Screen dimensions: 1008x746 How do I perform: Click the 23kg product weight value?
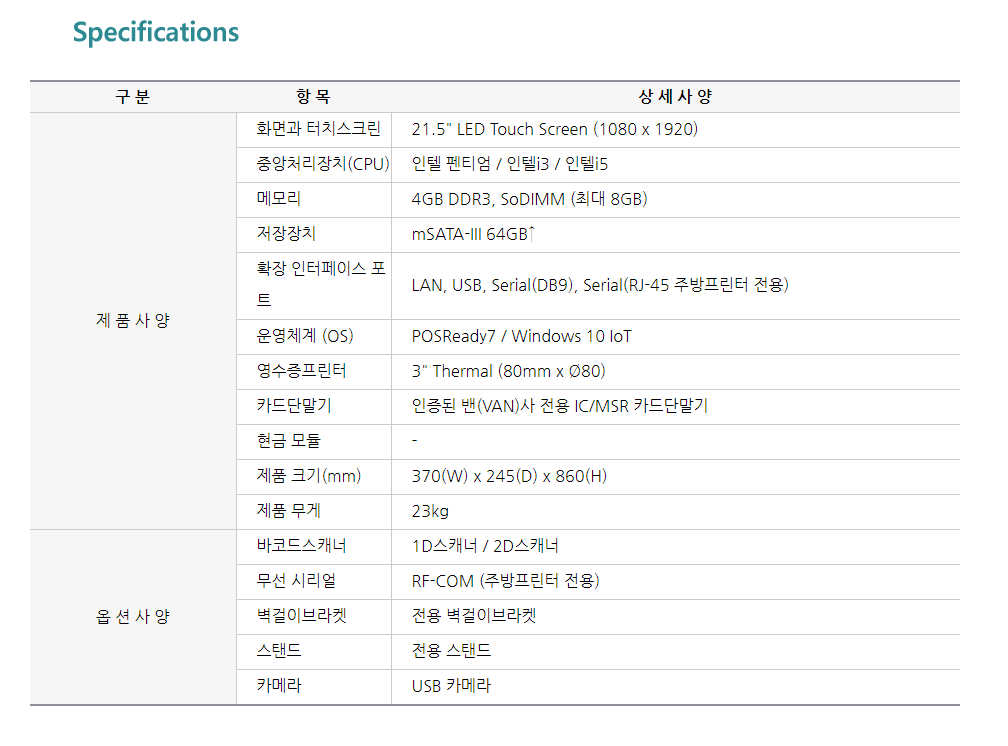coord(430,511)
